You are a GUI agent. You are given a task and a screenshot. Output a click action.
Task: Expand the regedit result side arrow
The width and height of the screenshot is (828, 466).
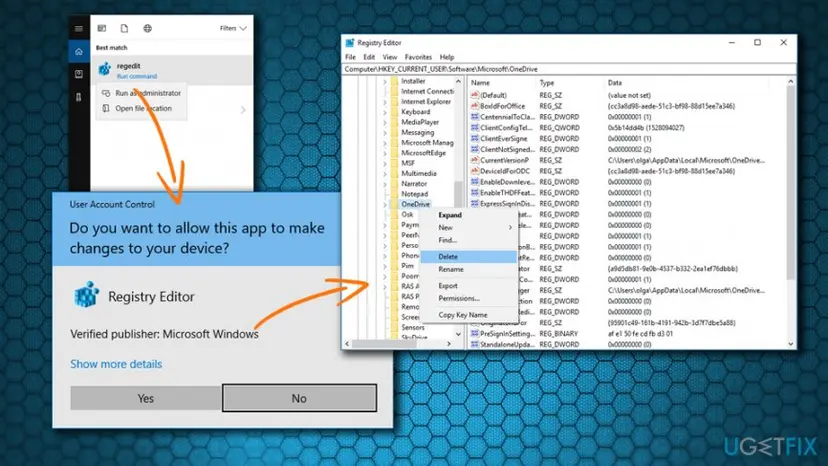(243, 110)
